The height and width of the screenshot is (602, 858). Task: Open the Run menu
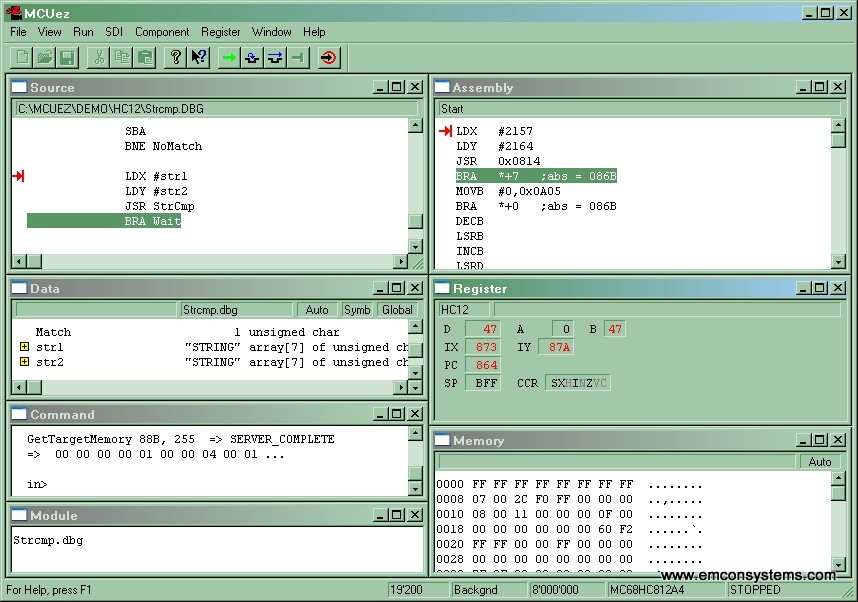(83, 32)
